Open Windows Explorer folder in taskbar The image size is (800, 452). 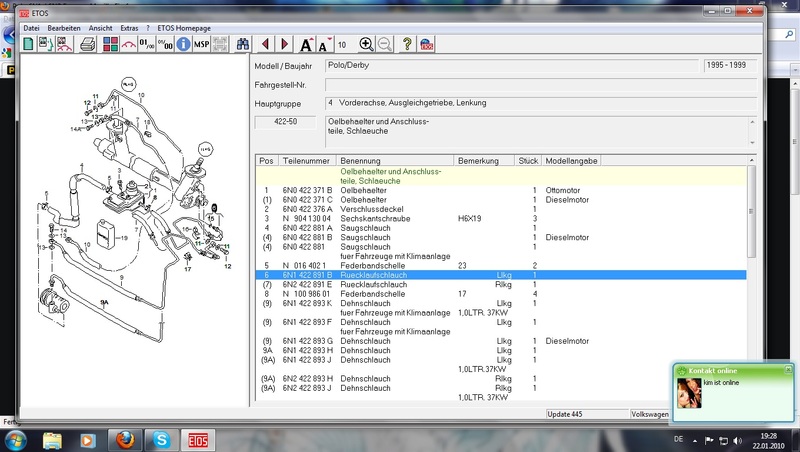coord(52,440)
